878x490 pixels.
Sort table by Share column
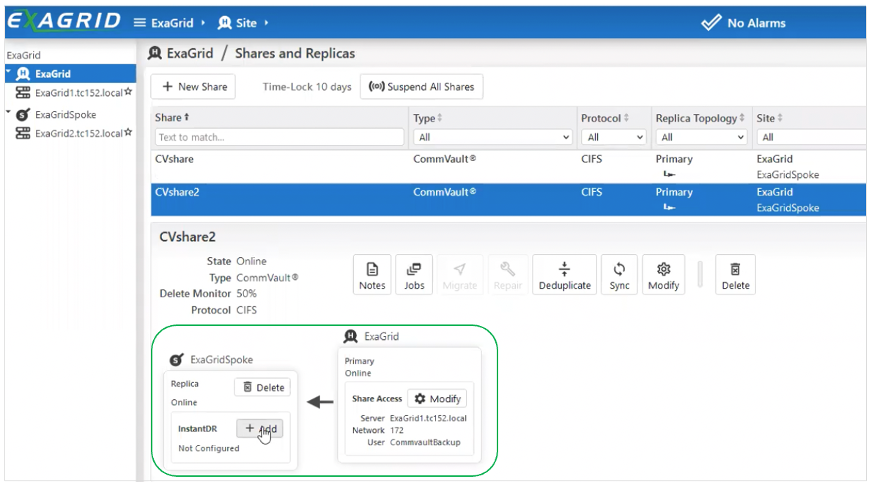pyautogui.click(x=172, y=118)
